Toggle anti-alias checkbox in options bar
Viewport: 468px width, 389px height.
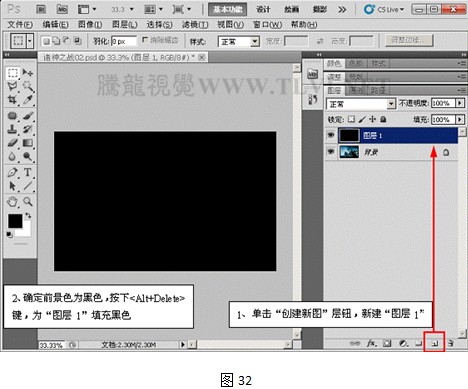coord(145,40)
